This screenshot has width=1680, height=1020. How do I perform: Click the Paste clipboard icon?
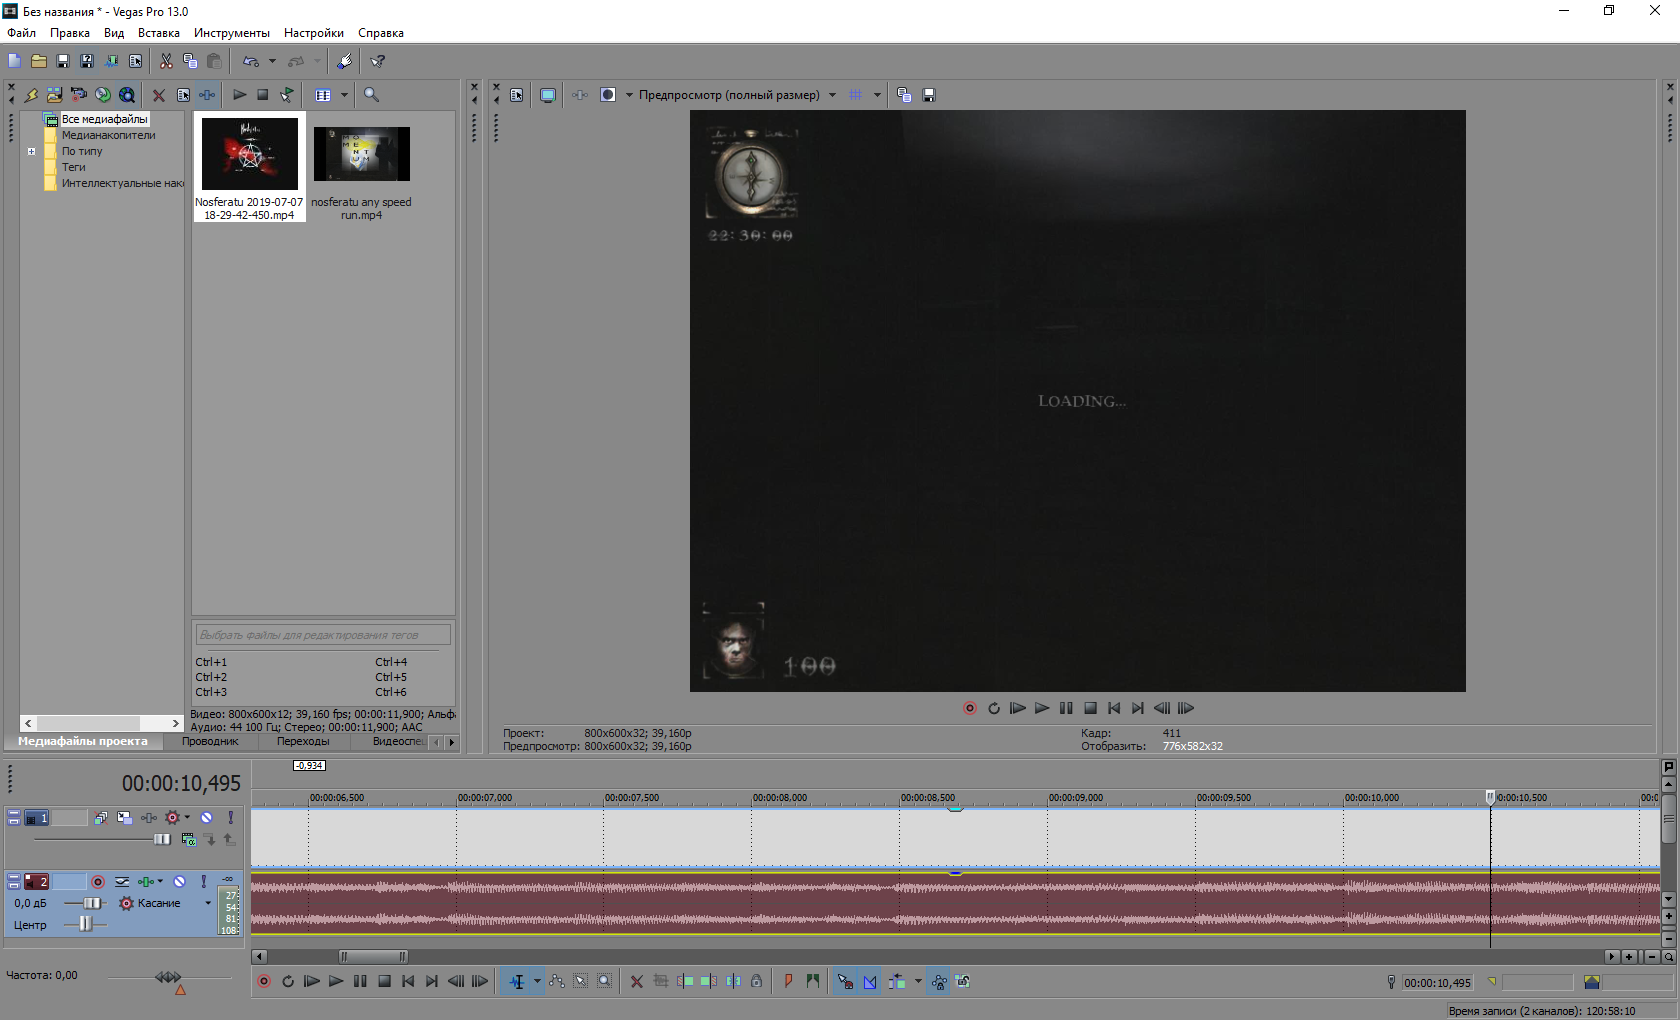pyautogui.click(x=214, y=61)
